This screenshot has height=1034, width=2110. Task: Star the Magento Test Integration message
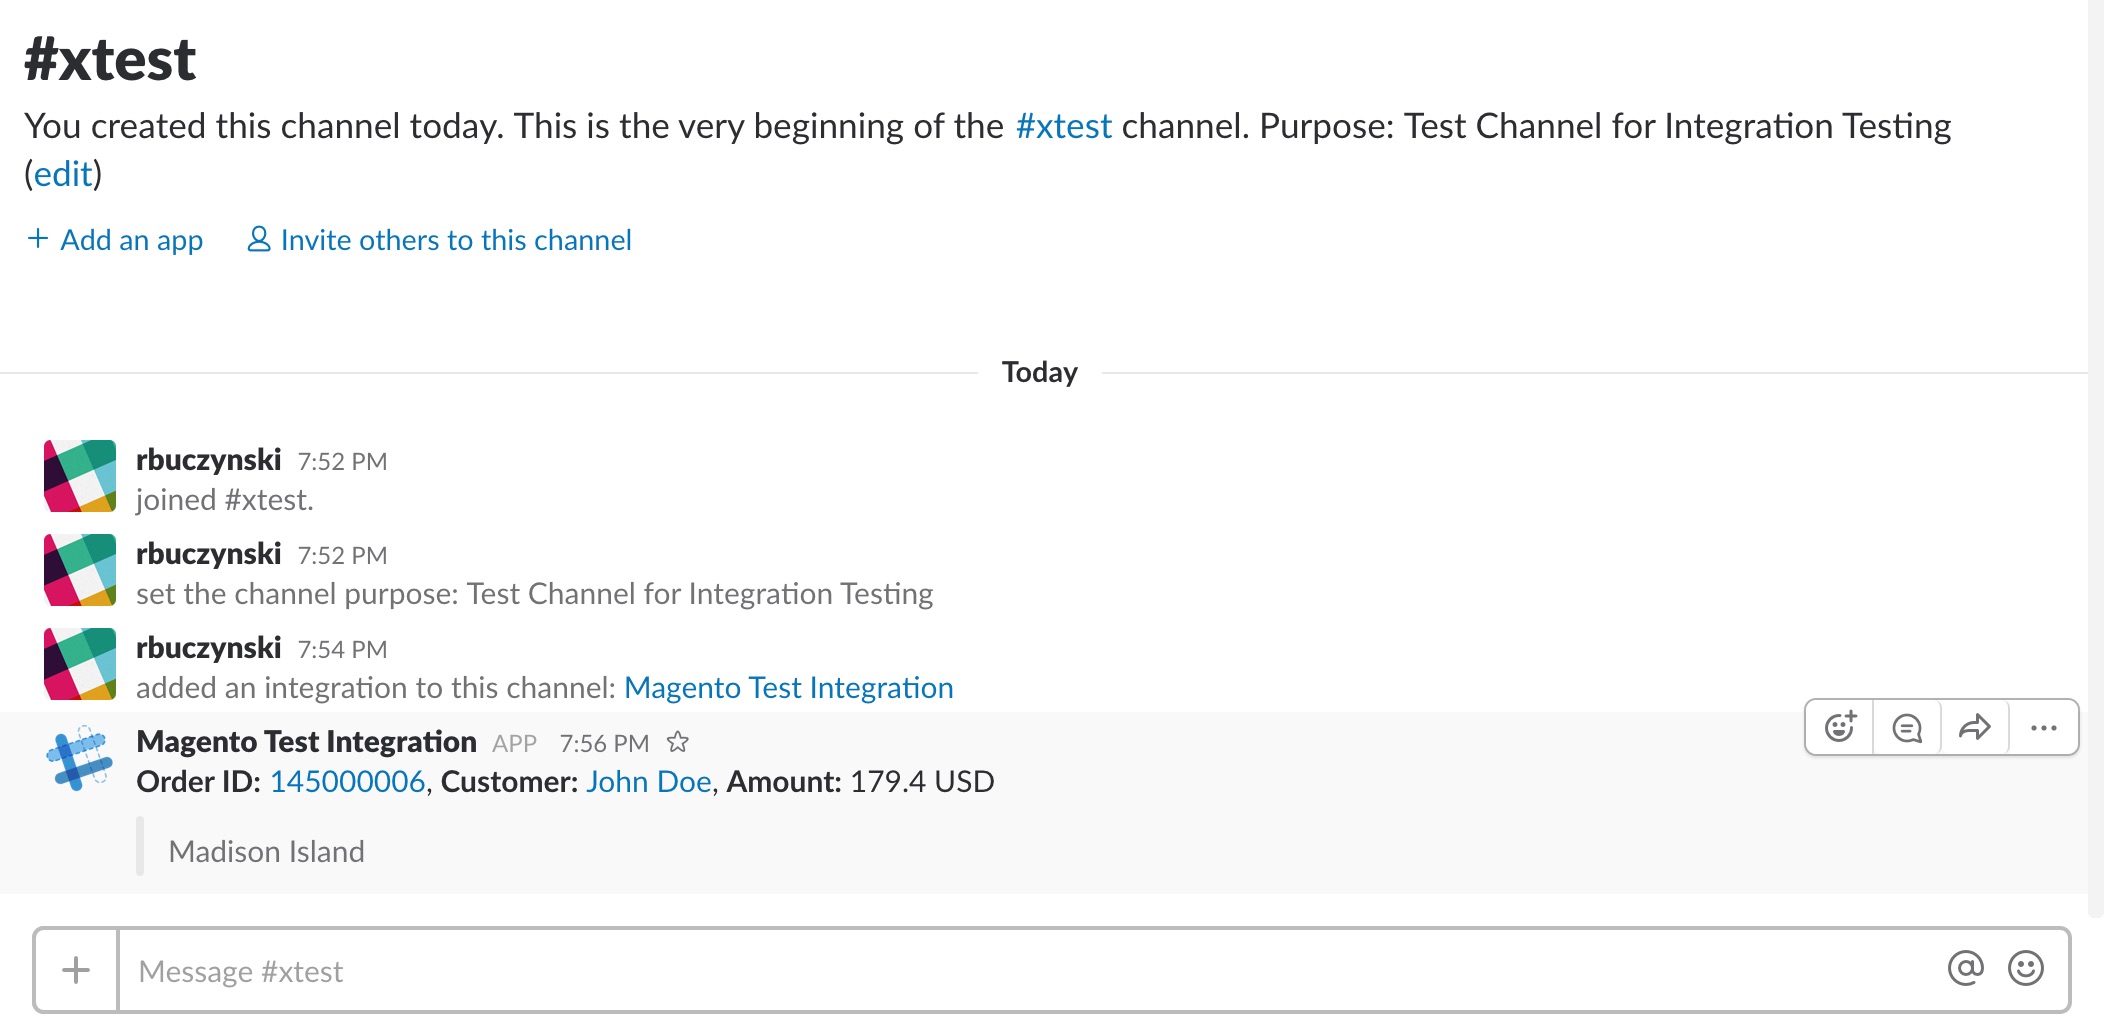coord(678,742)
